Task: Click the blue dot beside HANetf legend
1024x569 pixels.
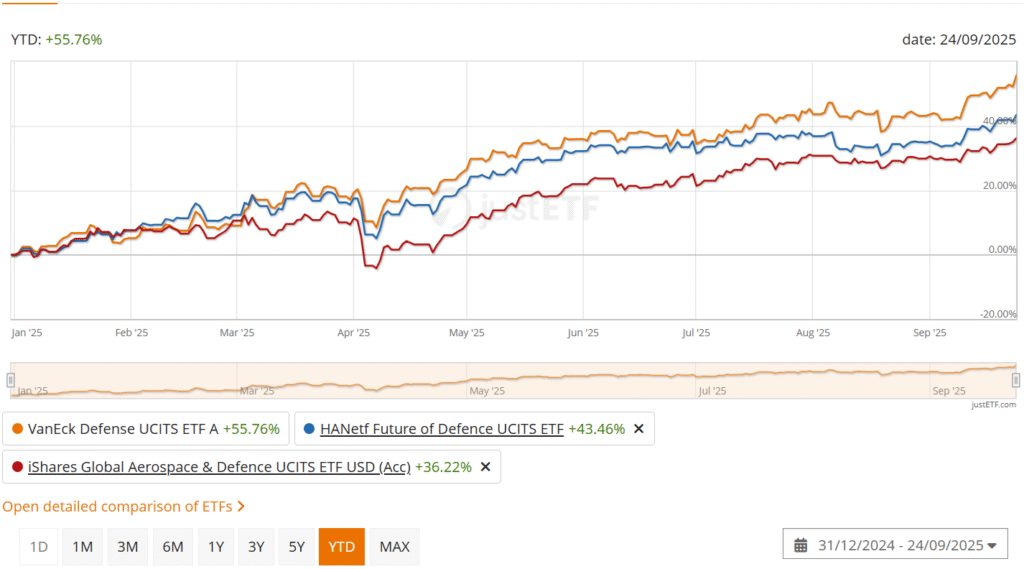Action: click(310, 429)
